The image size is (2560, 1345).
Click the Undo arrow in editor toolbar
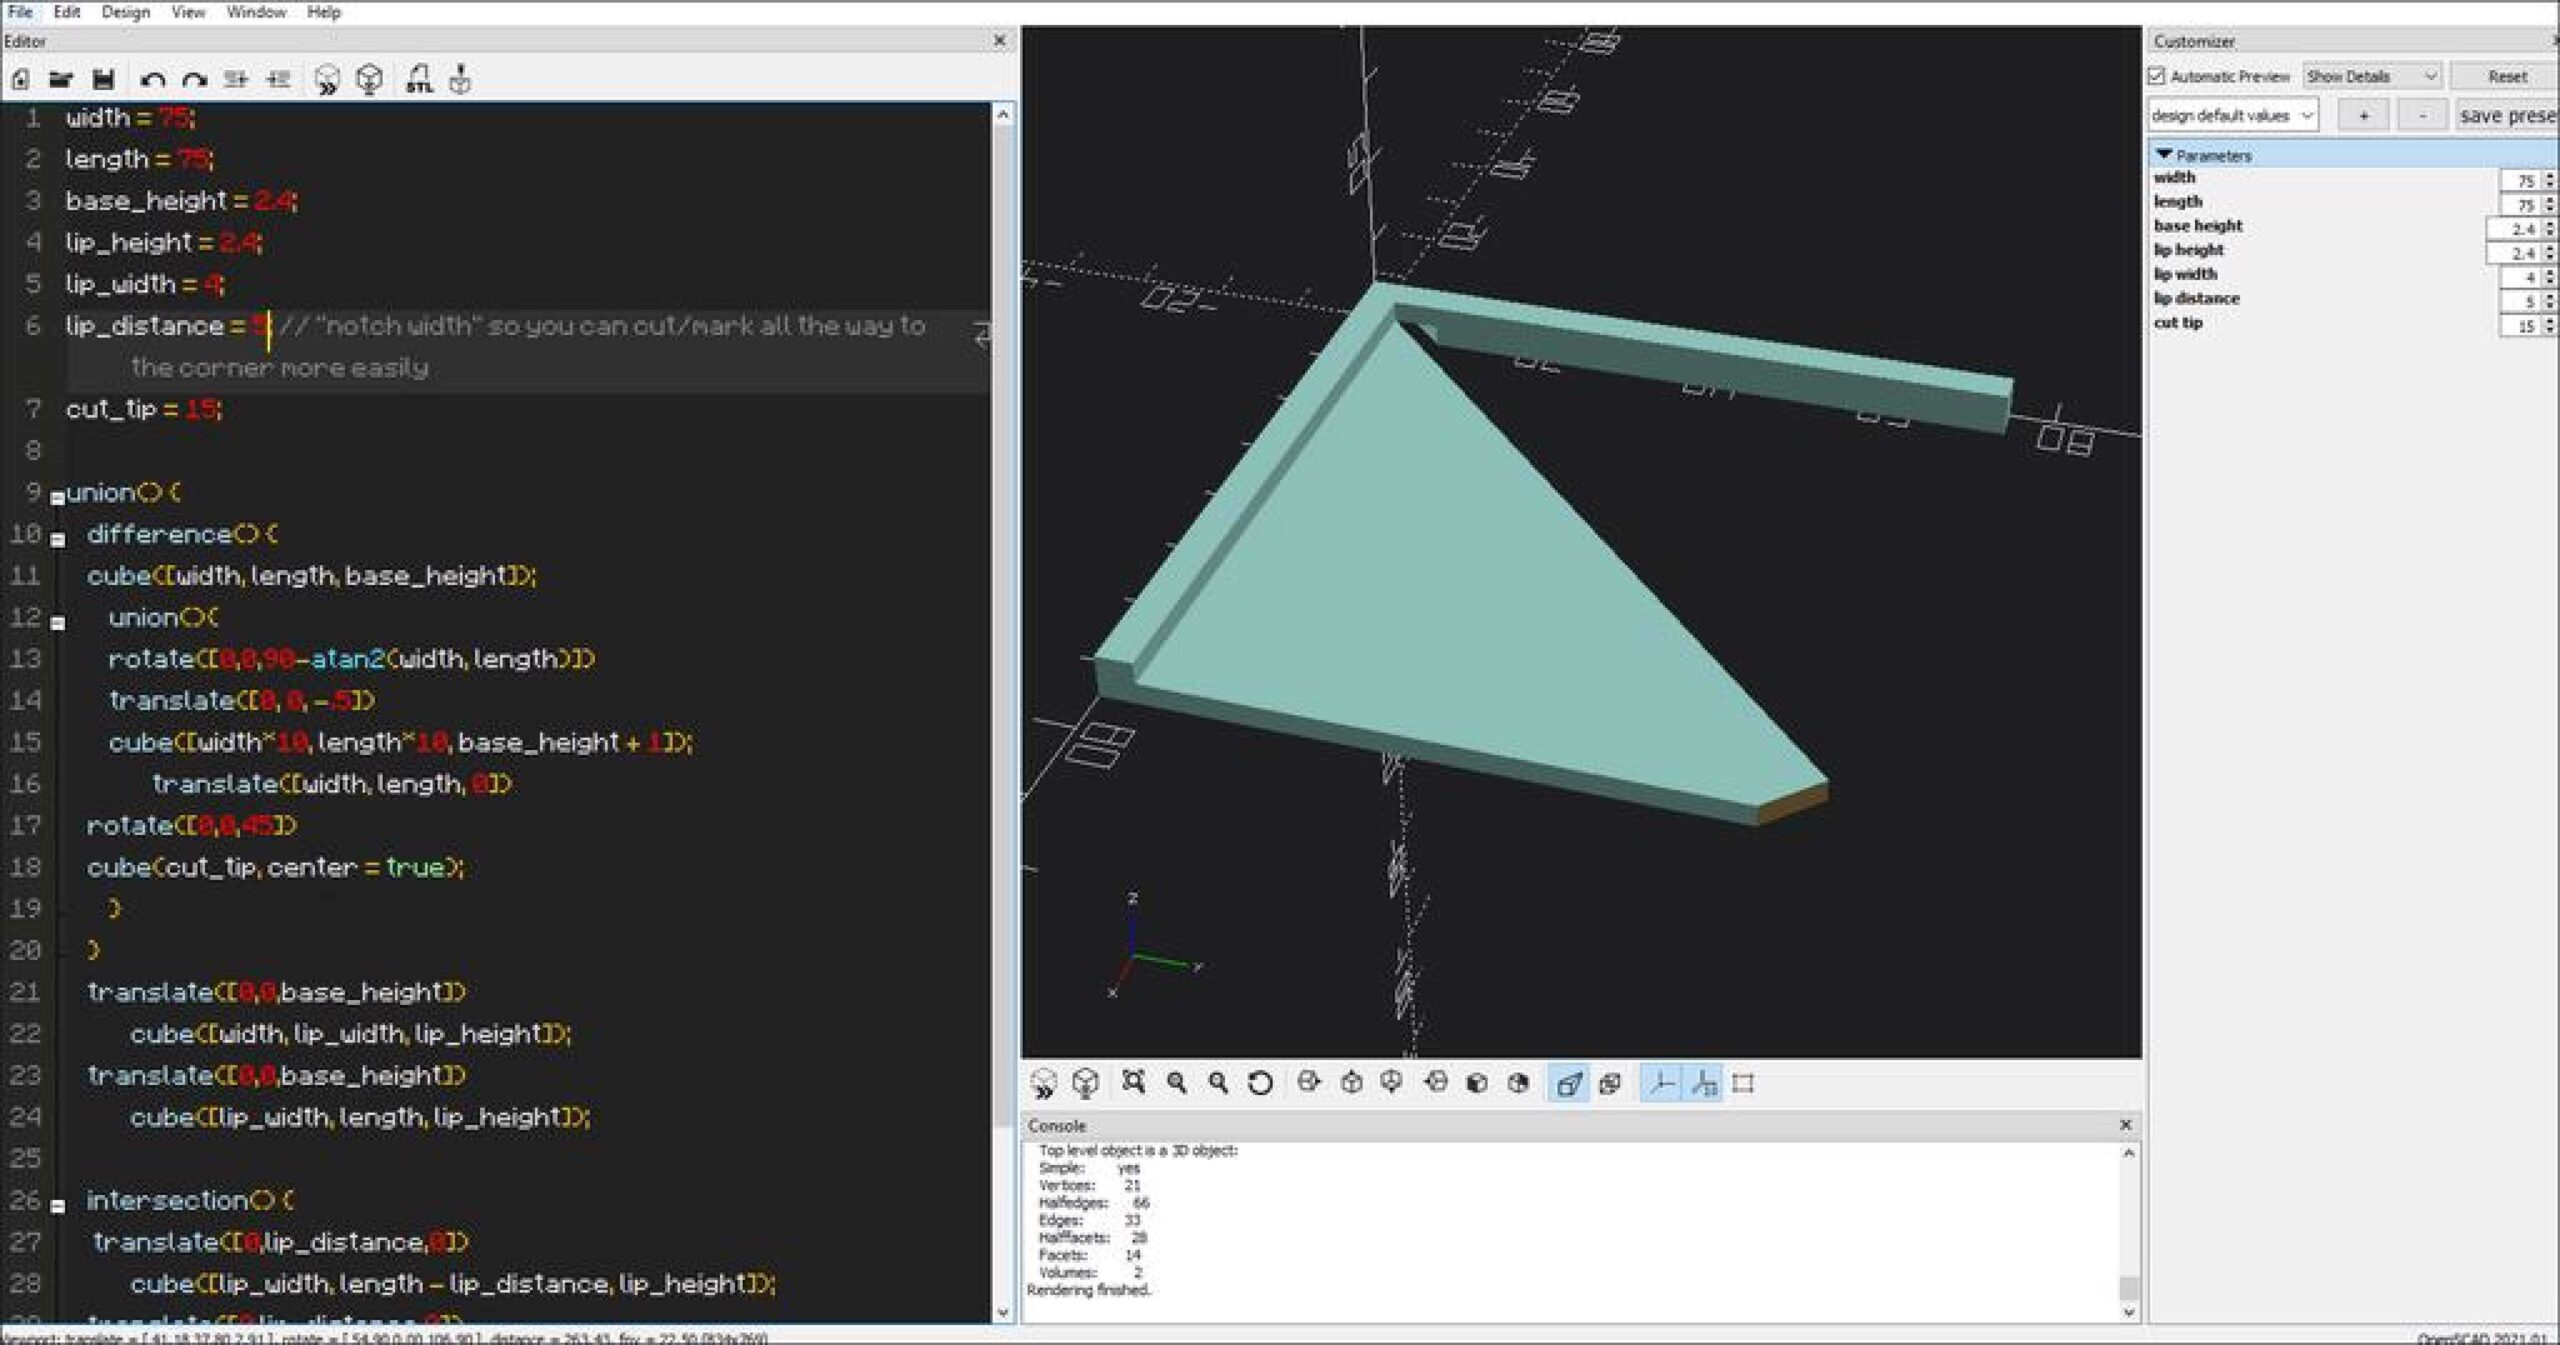(152, 80)
